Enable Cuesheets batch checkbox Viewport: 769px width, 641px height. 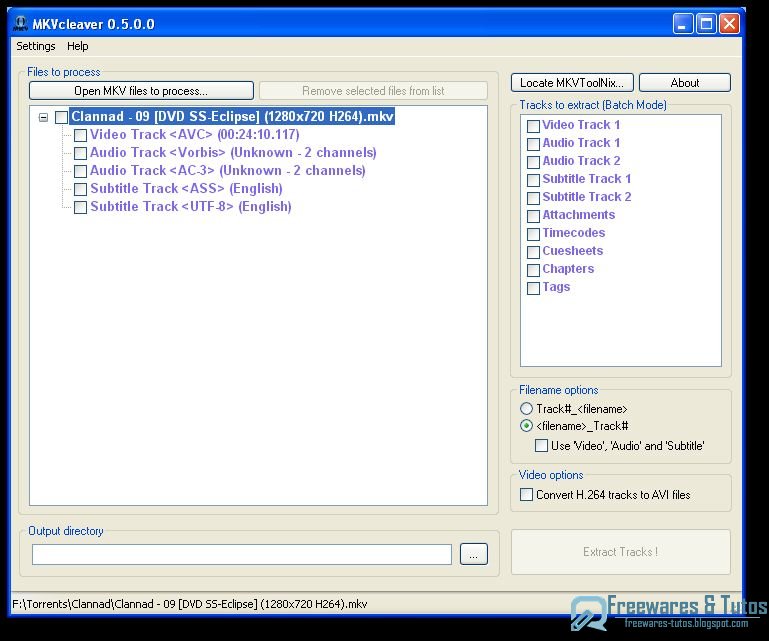[533, 252]
